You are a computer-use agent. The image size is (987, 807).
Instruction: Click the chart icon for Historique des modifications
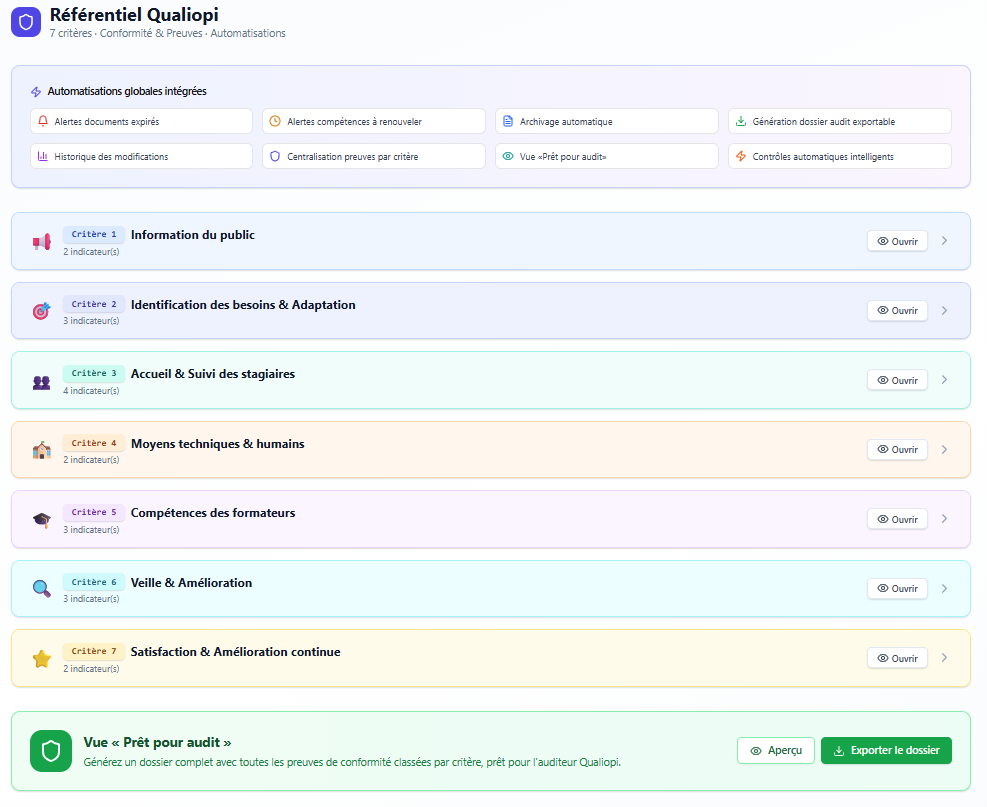[x=43, y=156]
